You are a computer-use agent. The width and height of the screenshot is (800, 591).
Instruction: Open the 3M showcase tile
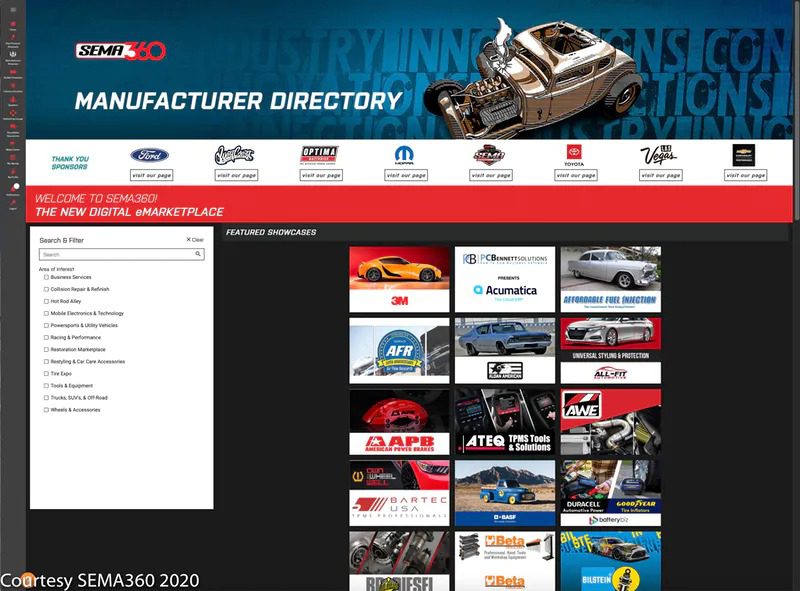[x=399, y=279]
